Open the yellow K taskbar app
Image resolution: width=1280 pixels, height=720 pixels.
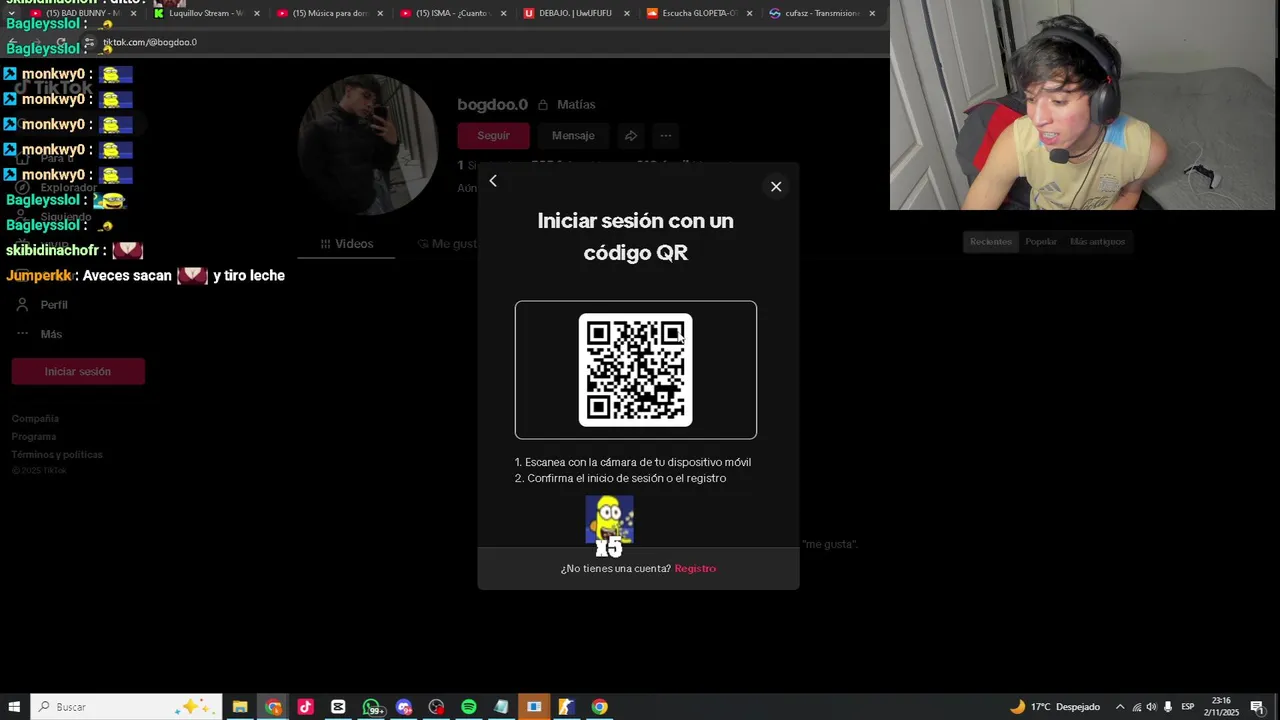[566, 707]
